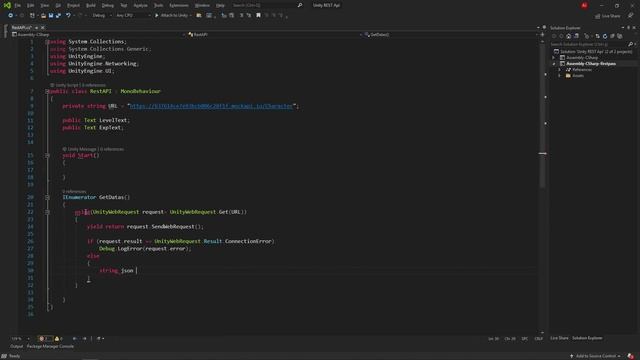Open the mockapi Character URL link
The image size is (640, 360).
[211, 106]
